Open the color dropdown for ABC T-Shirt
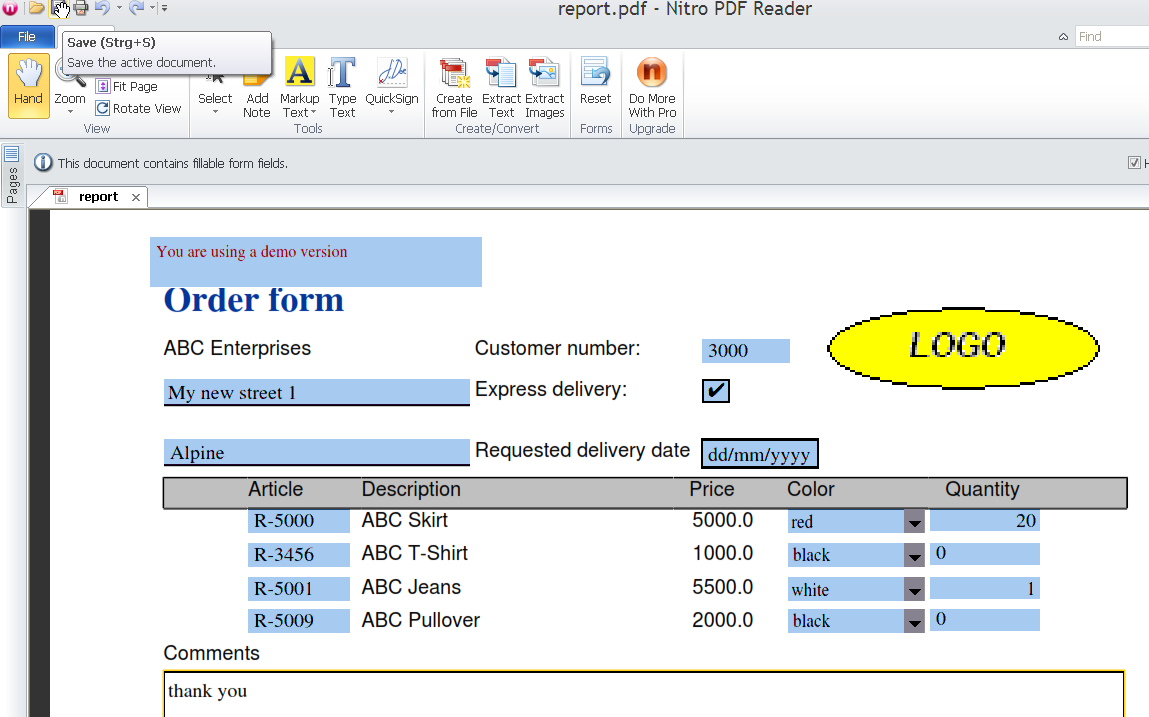1149x717 pixels. tap(915, 555)
